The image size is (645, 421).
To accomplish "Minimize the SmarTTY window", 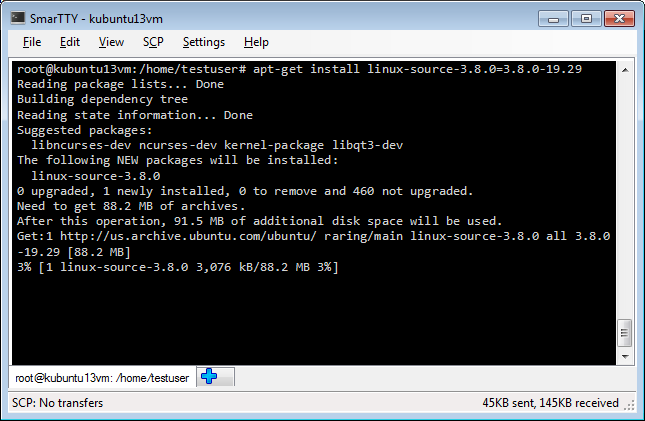I will (553, 19).
